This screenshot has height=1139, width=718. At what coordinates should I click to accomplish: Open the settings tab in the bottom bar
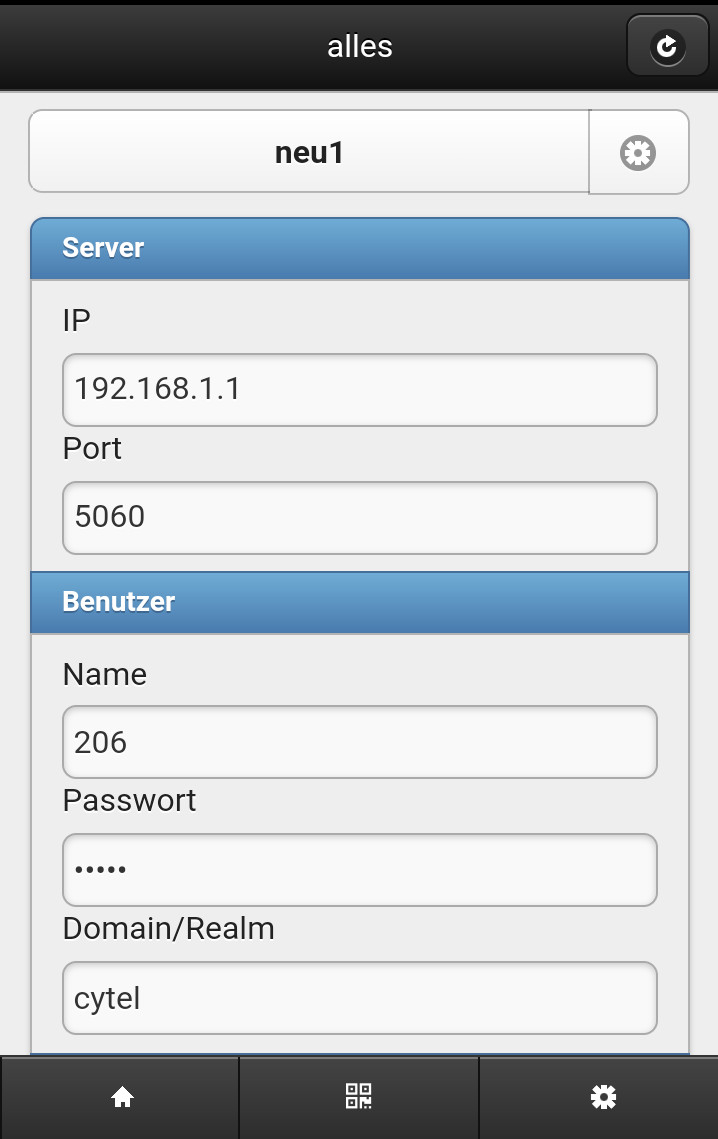point(602,1097)
